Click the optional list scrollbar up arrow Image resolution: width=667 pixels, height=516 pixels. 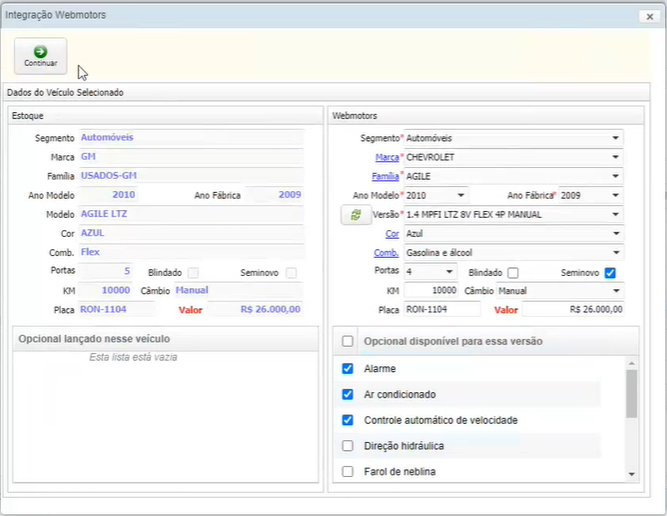click(x=632, y=363)
